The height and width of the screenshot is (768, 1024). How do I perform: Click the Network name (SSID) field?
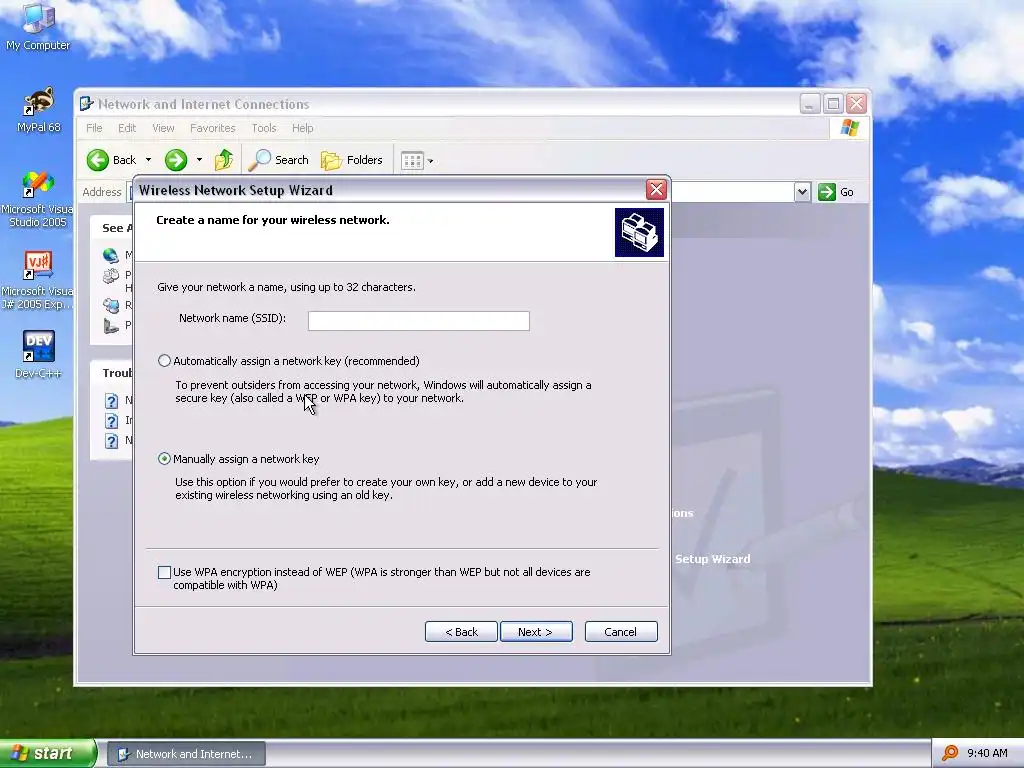pos(419,321)
